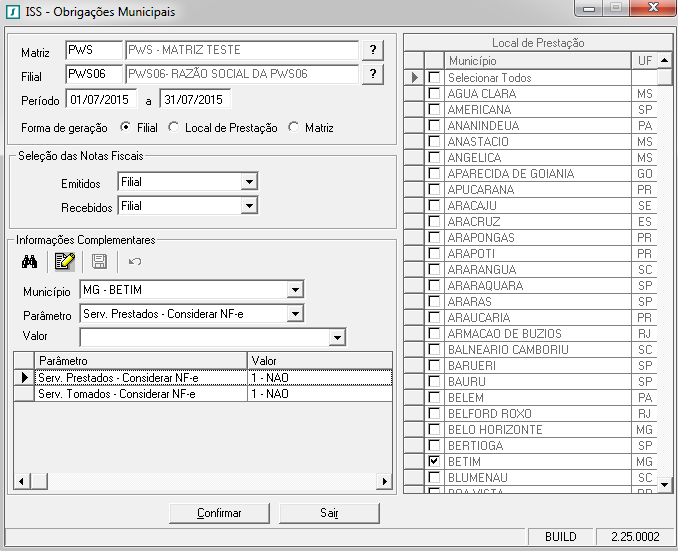678x551 pixels.
Task: Click Período end date 31/07/2015 field
Action: [x=195, y=99]
